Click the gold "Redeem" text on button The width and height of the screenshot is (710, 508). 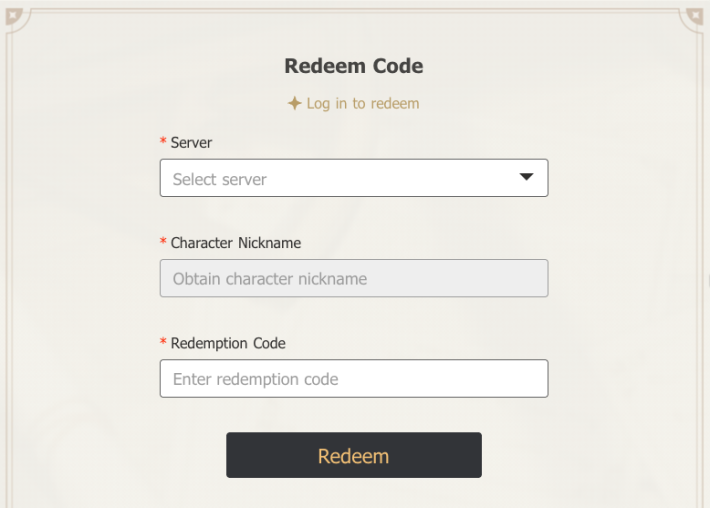[x=353, y=456]
